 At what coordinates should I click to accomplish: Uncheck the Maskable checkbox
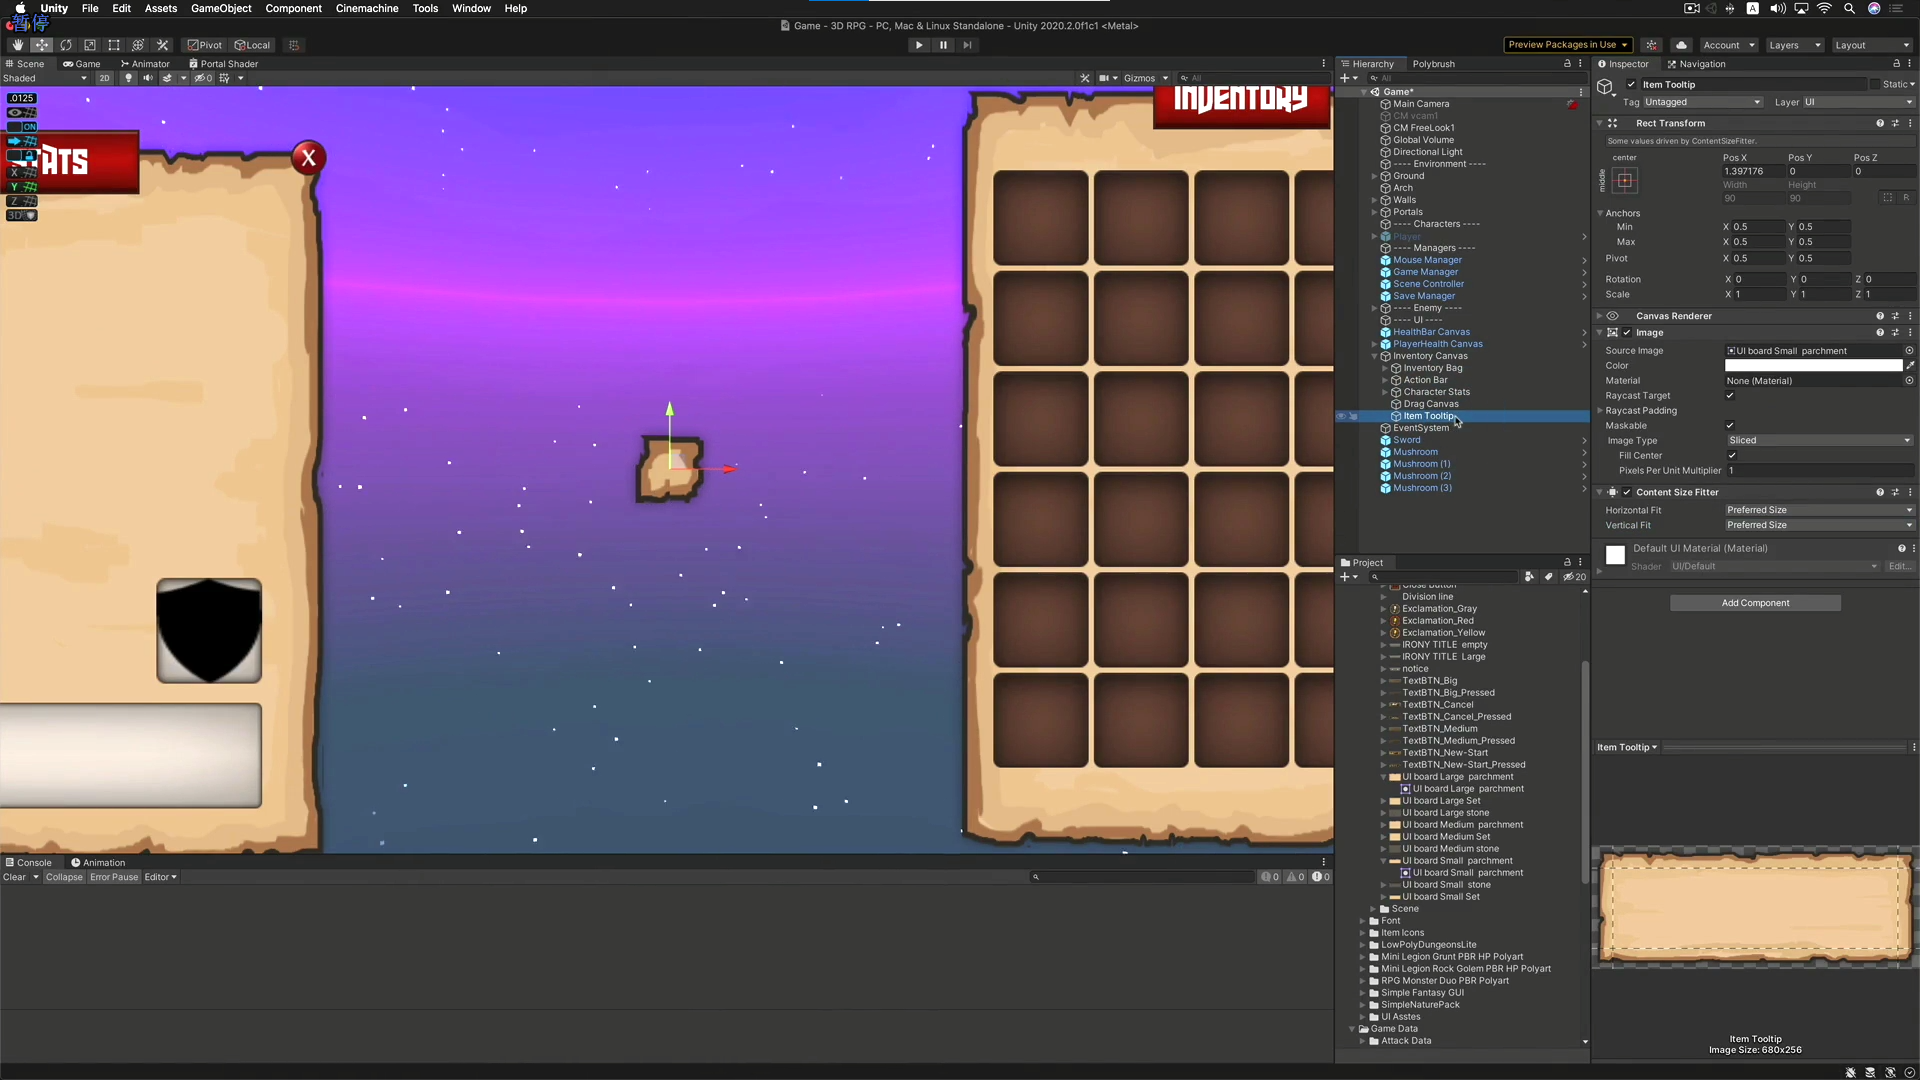click(1730, 425)
